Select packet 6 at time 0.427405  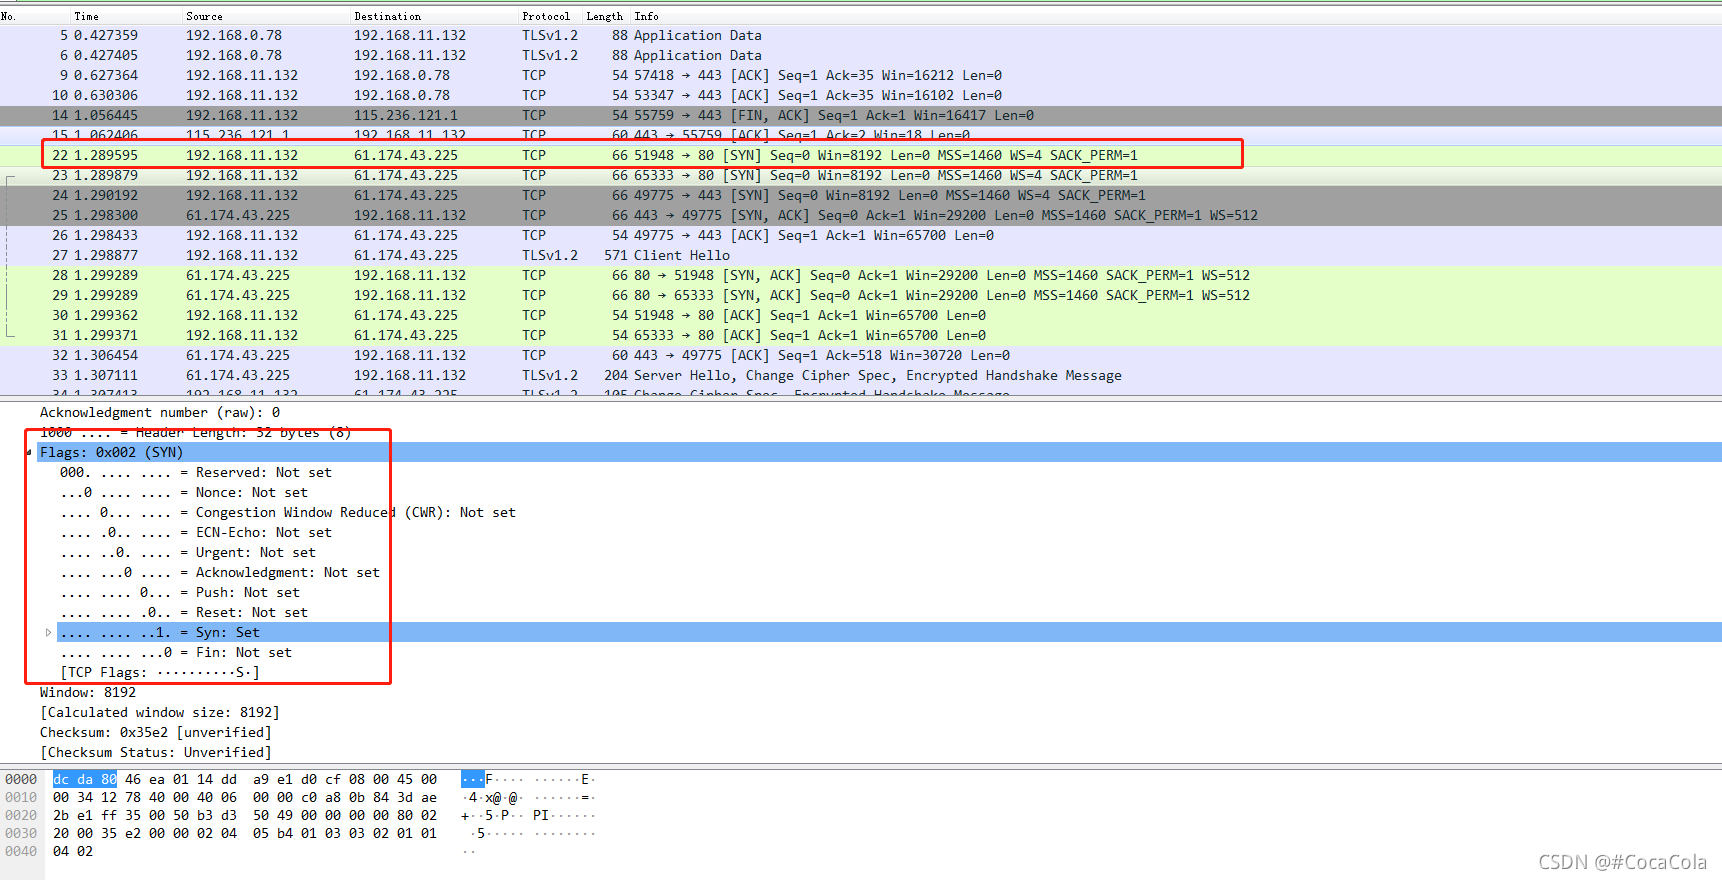861,55
